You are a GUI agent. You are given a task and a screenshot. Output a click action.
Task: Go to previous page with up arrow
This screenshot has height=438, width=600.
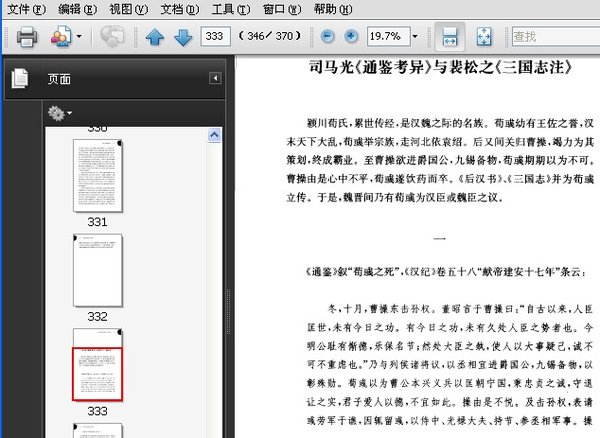(x=155, y=37)
